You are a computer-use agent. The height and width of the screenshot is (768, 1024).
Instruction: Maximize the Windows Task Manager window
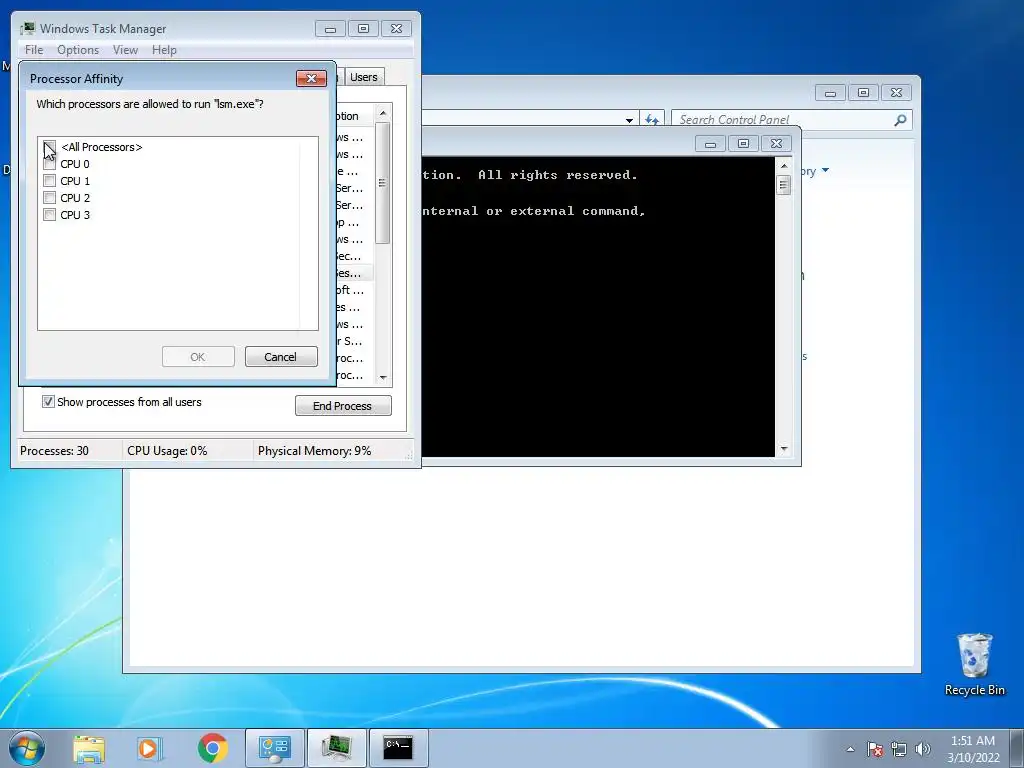click(364, 29)
